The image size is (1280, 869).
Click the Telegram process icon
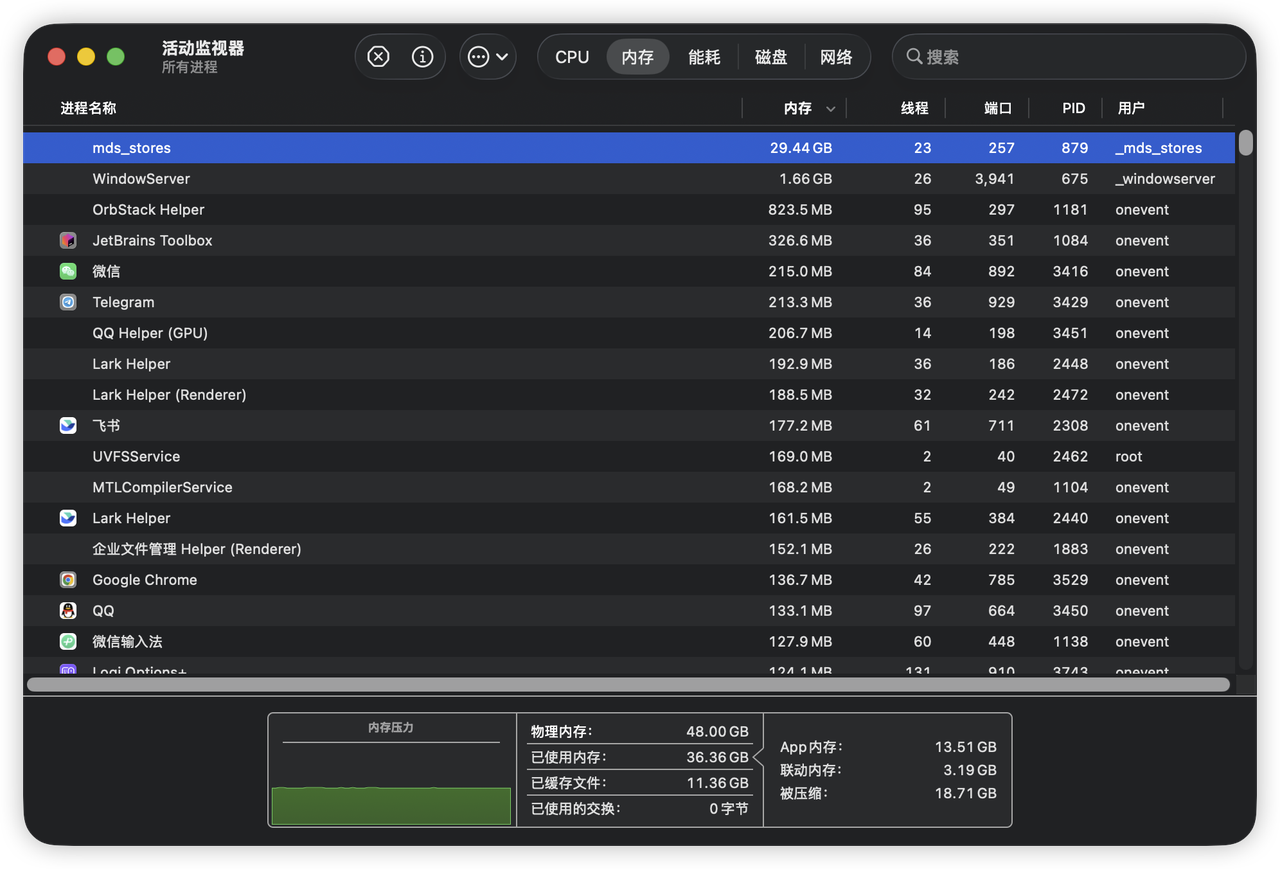point(68,302)
